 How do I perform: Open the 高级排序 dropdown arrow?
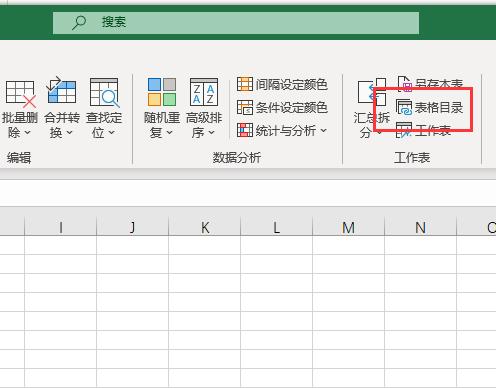(212, 133)
